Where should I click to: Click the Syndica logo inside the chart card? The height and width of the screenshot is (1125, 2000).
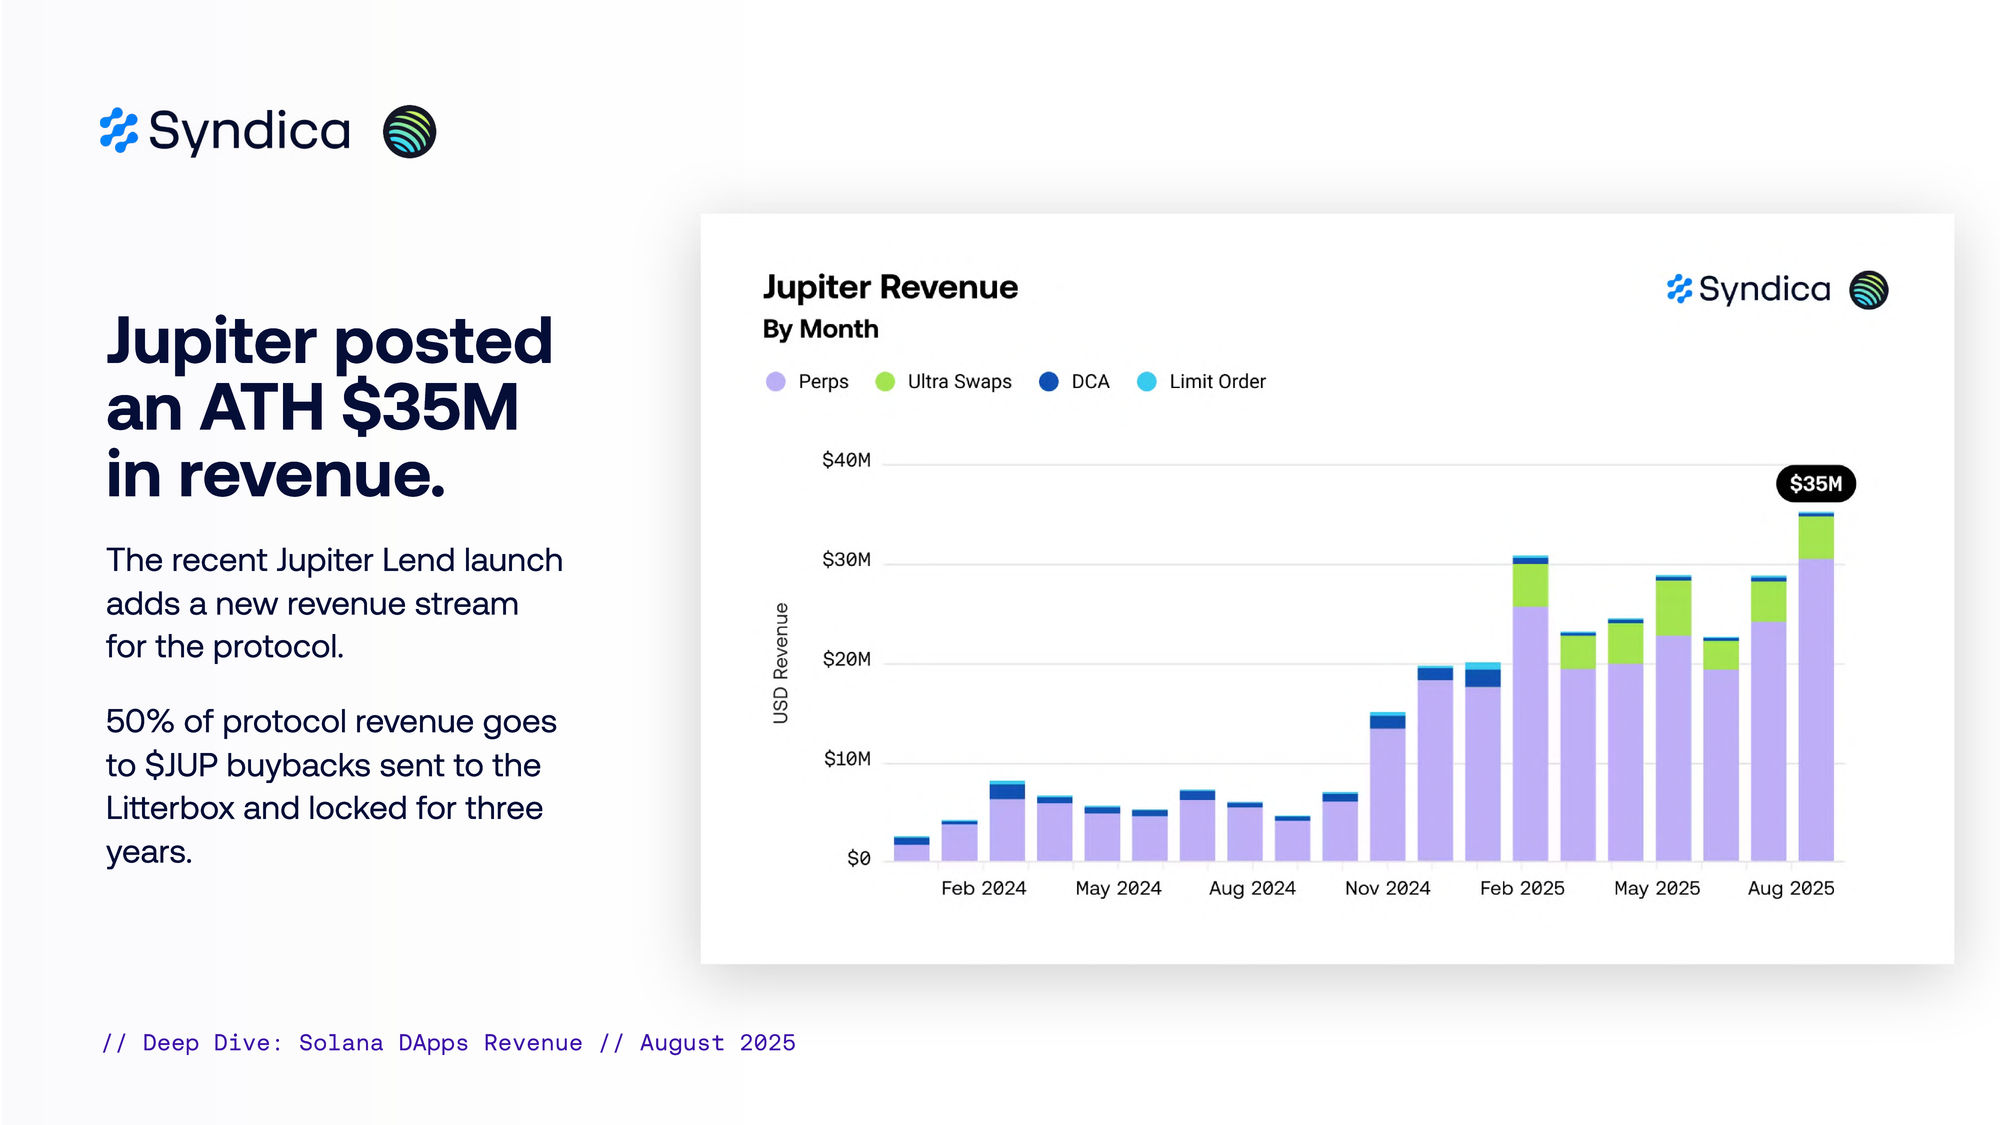click(x=1748, y=290)
